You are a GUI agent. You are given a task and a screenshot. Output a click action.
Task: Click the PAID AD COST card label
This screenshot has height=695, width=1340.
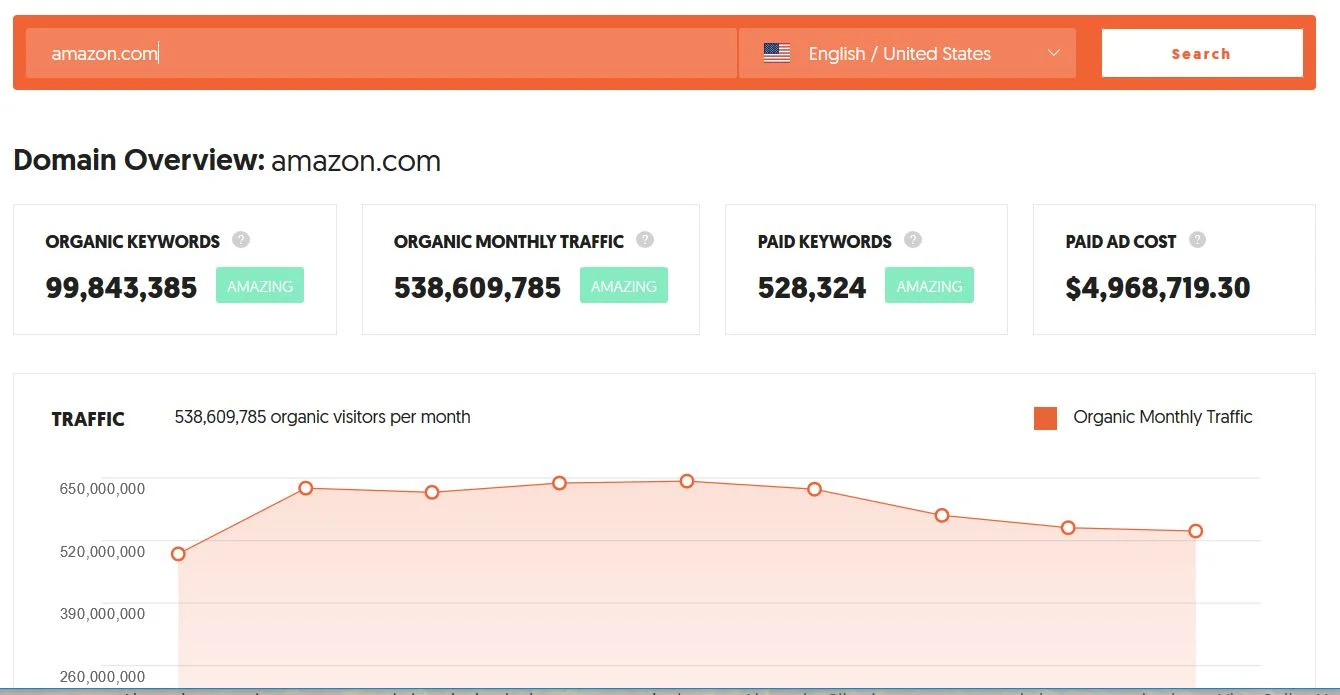coord(1121,242)
